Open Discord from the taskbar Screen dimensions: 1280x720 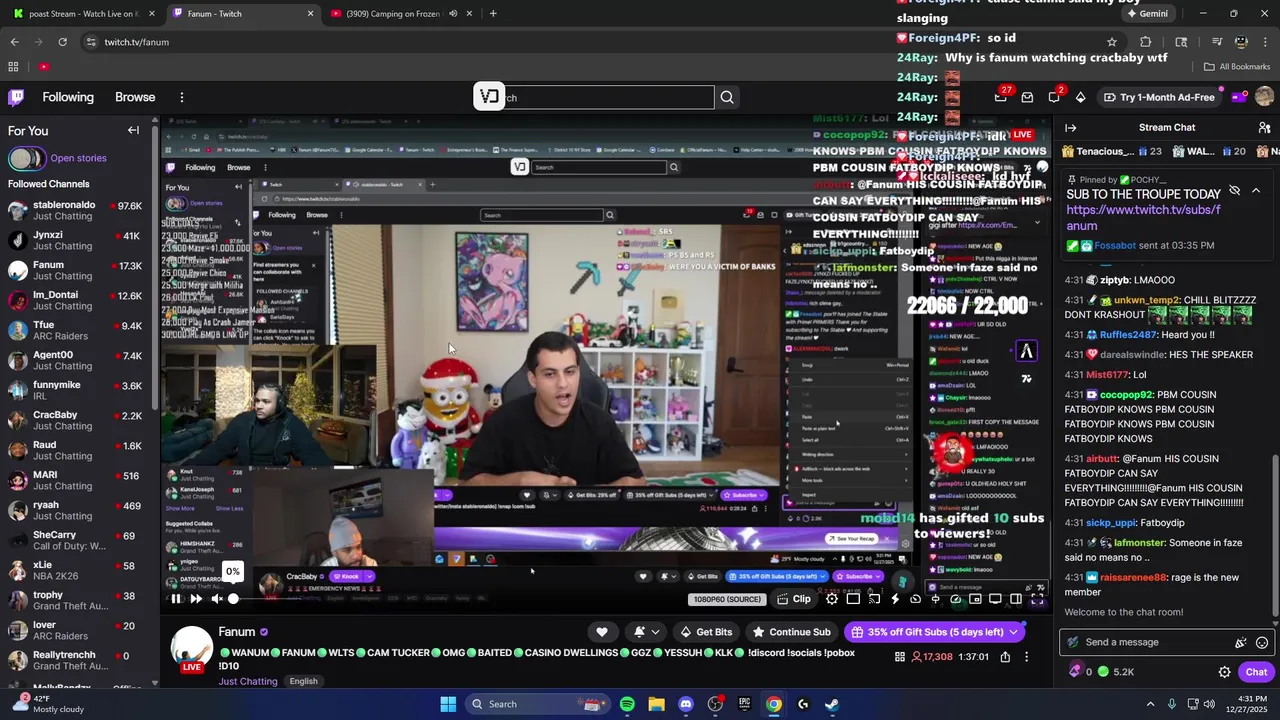point(685,704)
